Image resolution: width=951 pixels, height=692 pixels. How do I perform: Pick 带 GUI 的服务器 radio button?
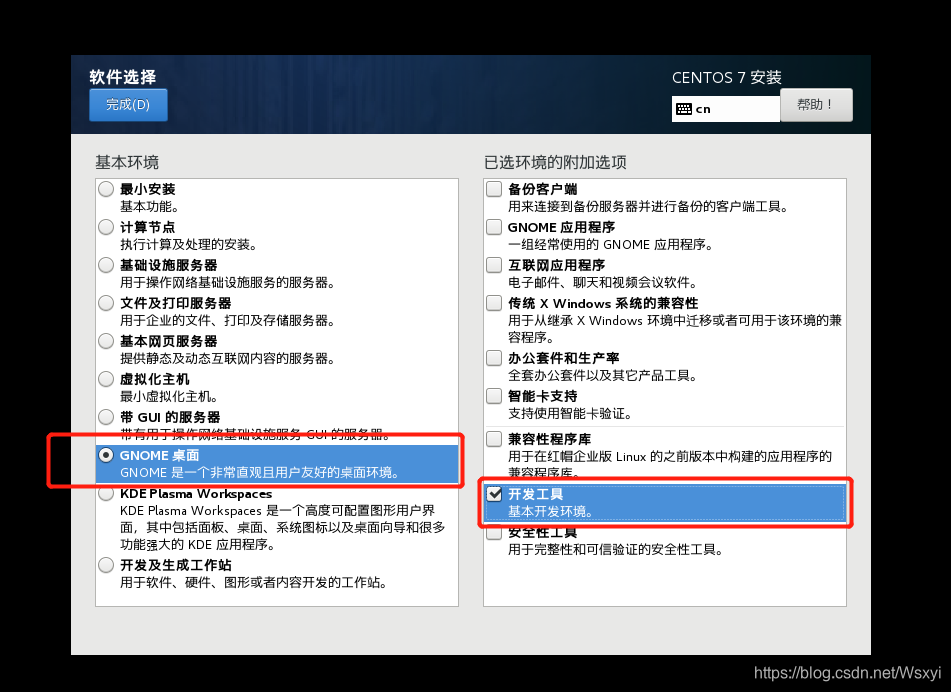[x=106, y=417]
